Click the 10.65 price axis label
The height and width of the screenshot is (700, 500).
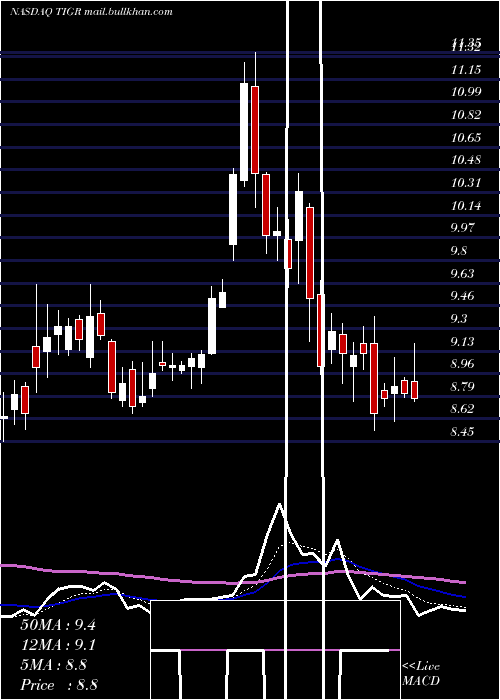[x=466, y=138]
